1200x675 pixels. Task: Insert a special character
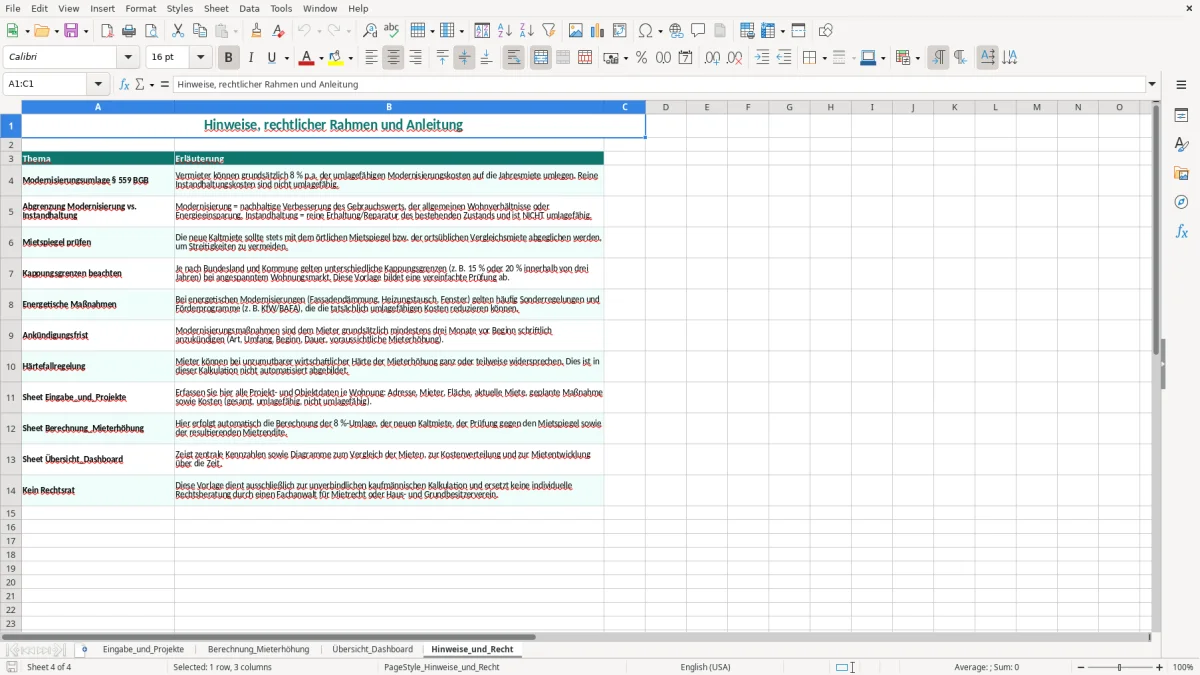point(645,31)
